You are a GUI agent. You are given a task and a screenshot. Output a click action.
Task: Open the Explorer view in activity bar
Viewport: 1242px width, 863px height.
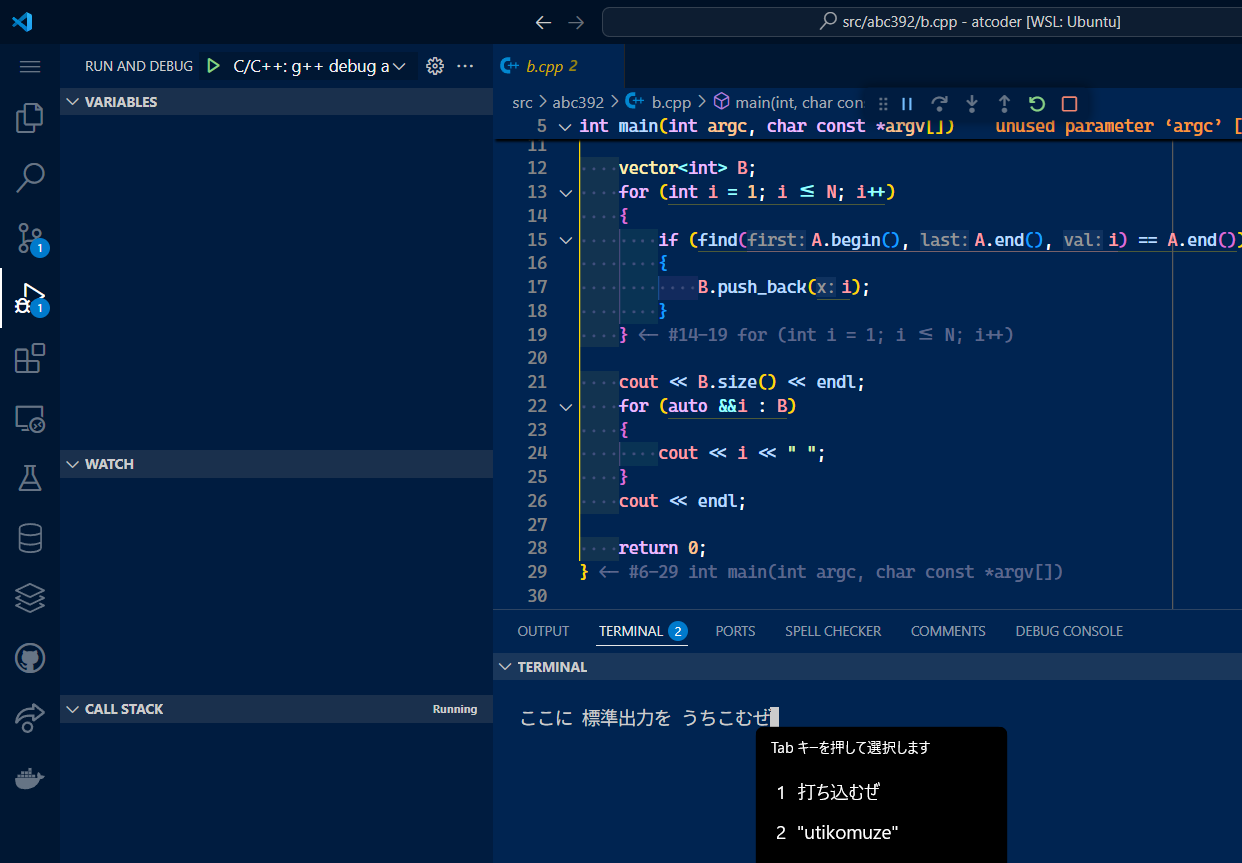[x=30, y=118]
